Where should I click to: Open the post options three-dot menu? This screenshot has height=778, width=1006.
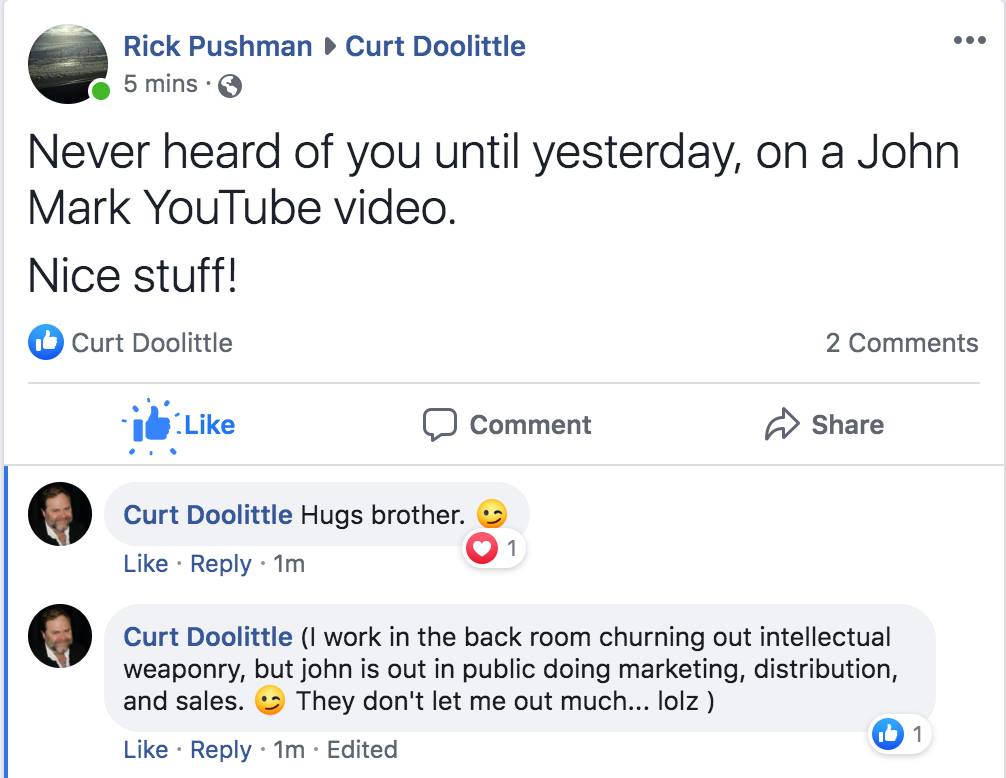coord(969,41)
